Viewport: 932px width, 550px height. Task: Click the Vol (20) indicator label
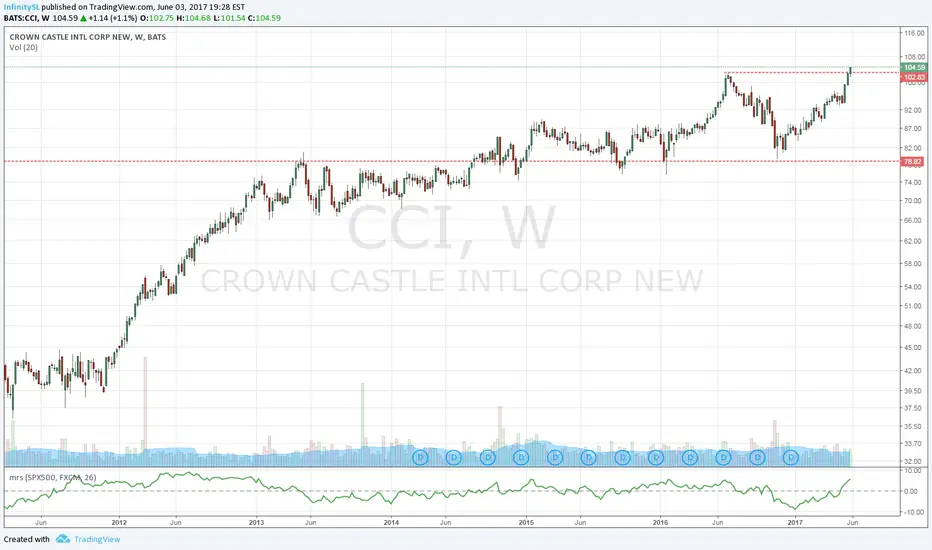23,48
